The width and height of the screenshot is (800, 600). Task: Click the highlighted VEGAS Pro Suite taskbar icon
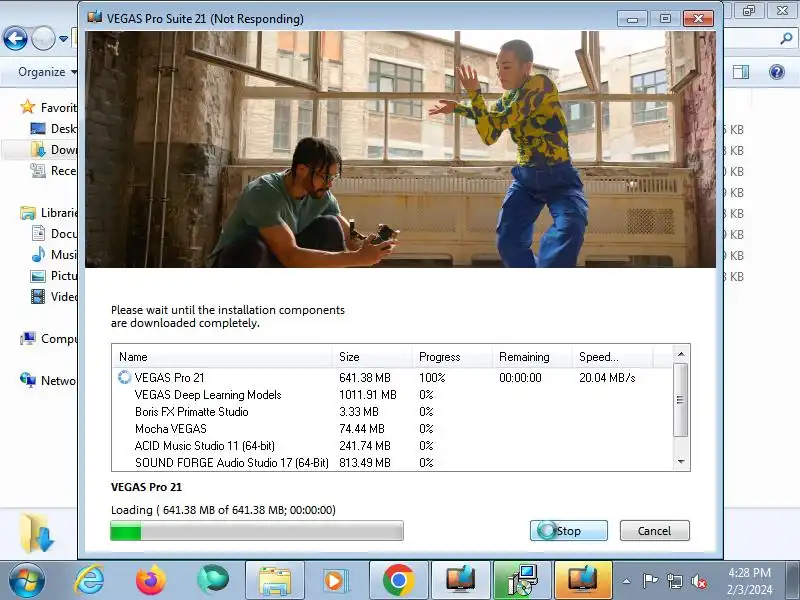[x=584, y=580]
